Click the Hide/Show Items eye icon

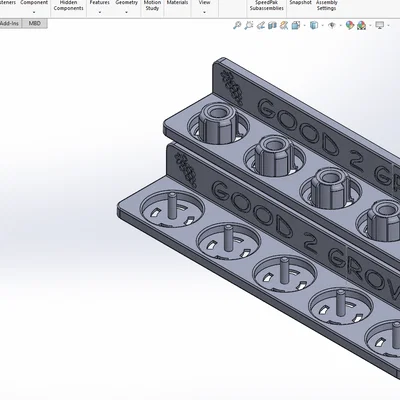(332, 25)
